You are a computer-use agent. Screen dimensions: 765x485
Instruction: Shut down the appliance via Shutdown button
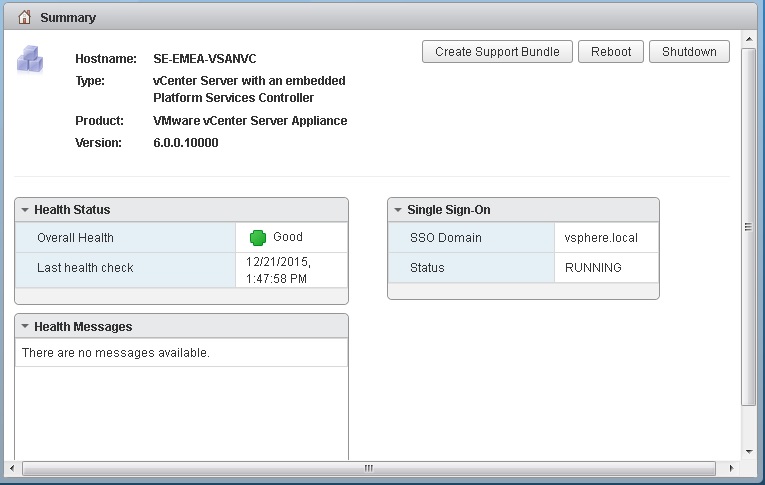coord(689,52)
